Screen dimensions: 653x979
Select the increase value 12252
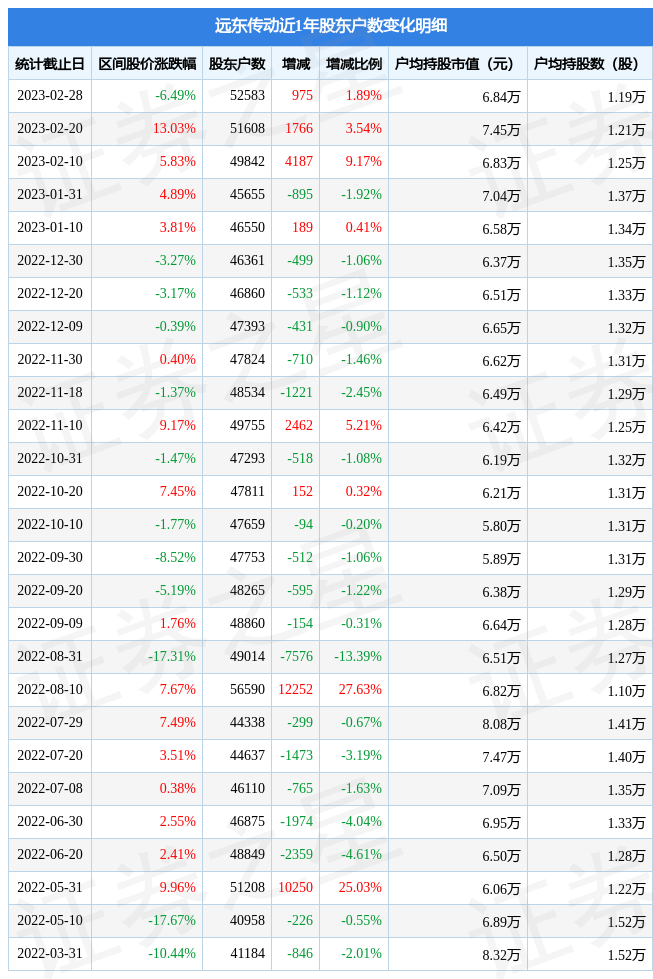[x=296, y=691]
